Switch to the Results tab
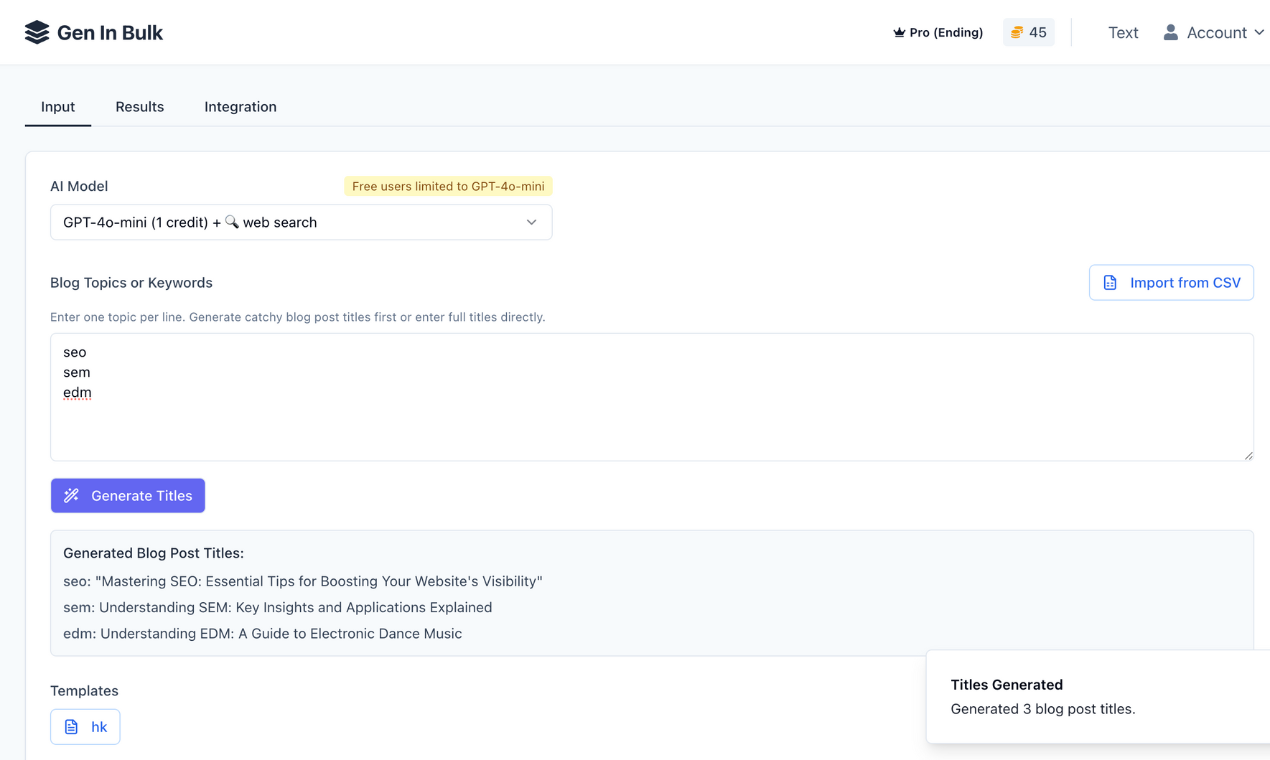The width and height of the screenshot is (1270, 760). (139, 107)
